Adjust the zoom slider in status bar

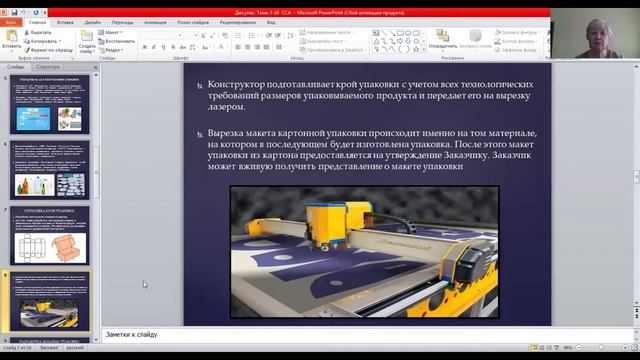click(601, 348)
